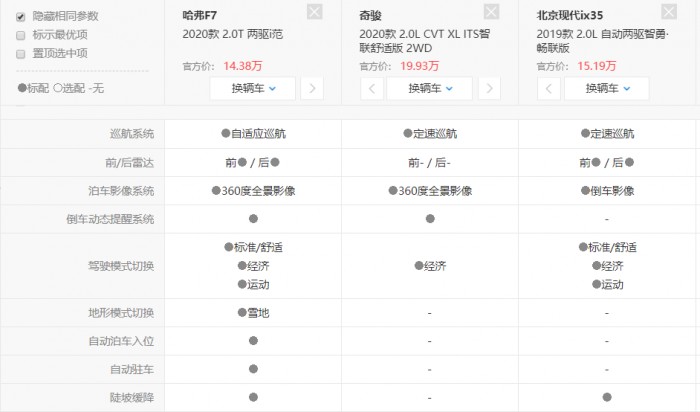The image size is (700, 412).
Task: Click the 倒车动态提醒系统 row label
Action: [x=110, y=219]
